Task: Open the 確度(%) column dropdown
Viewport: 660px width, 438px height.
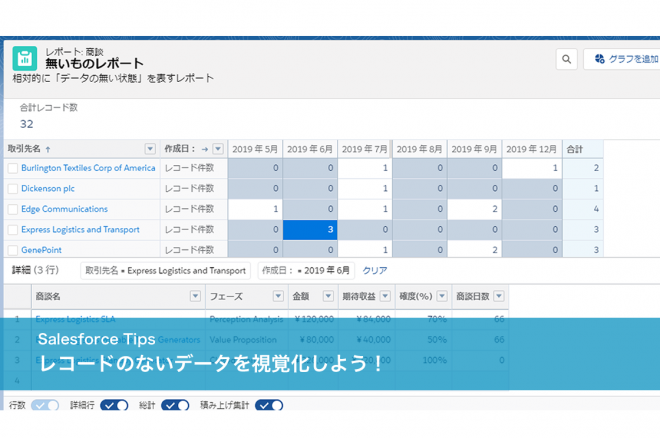Action: tap(442, 296)
